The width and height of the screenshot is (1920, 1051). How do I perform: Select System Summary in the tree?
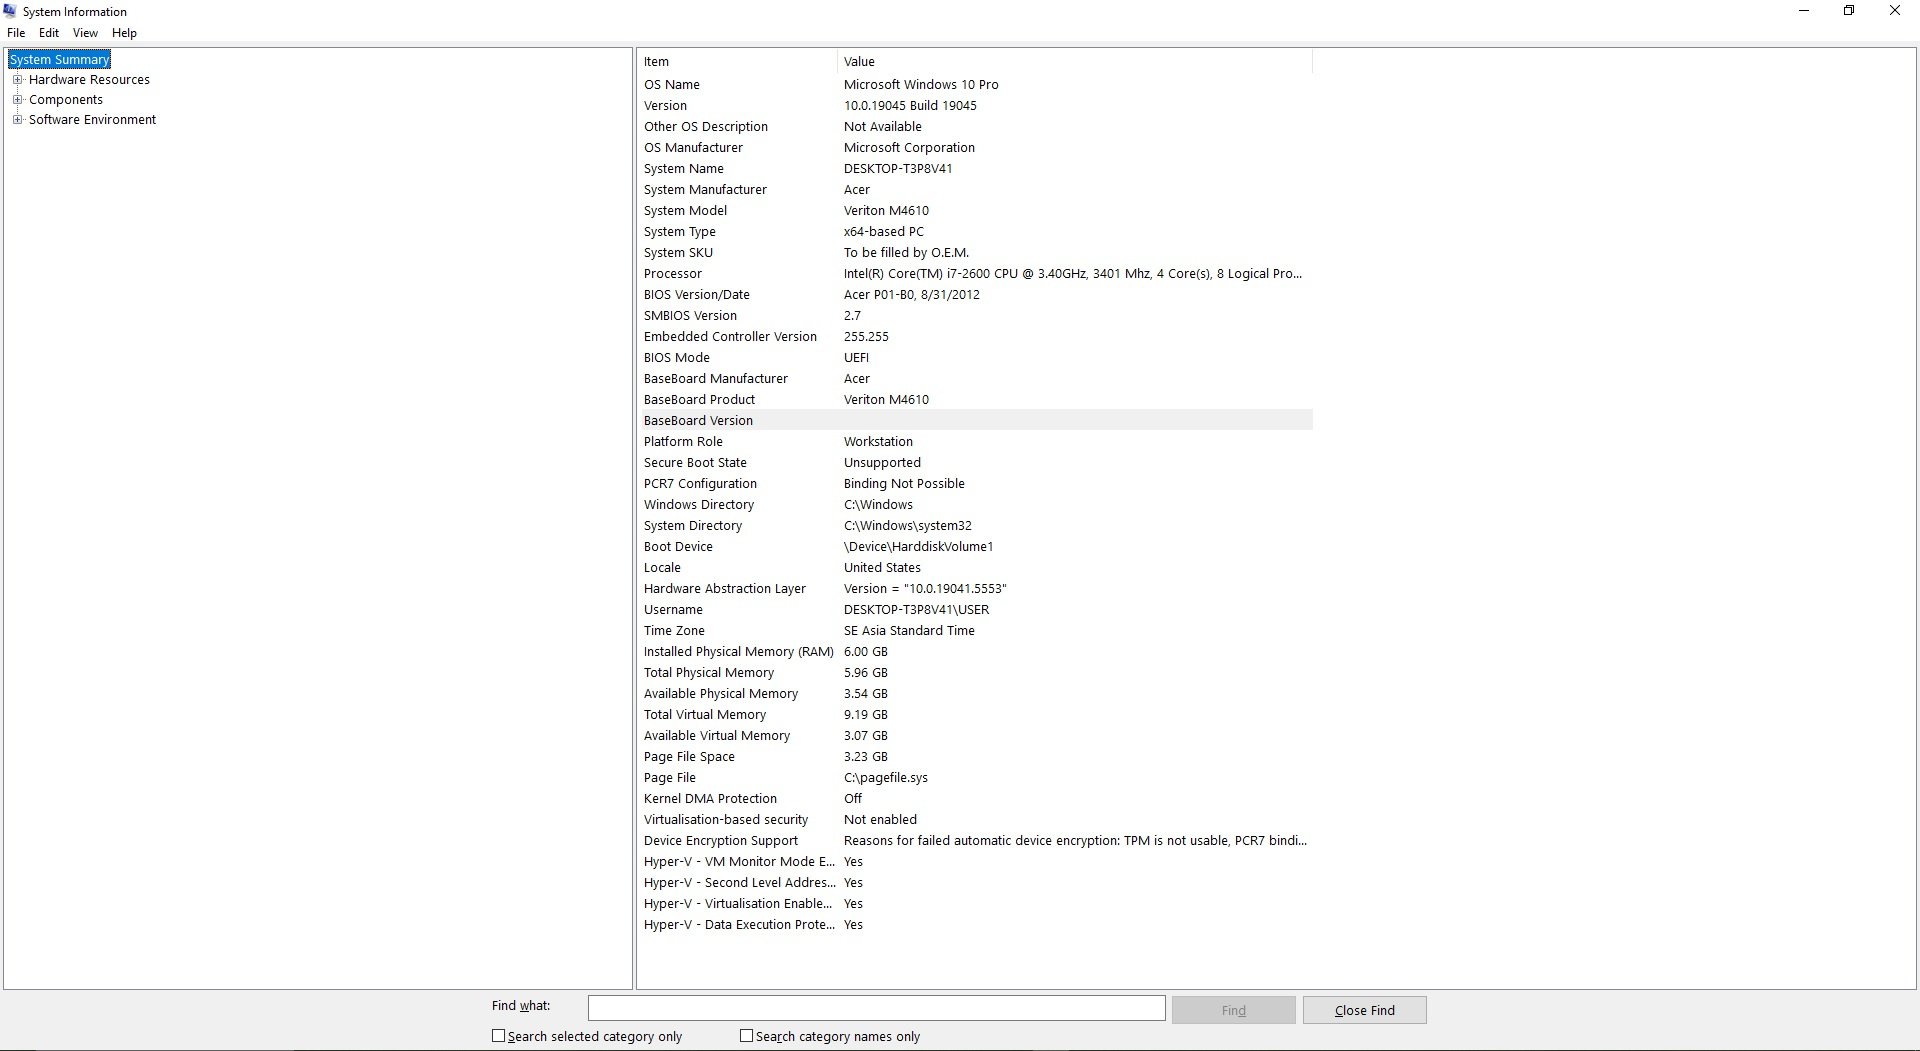click(x=59, y=60)
